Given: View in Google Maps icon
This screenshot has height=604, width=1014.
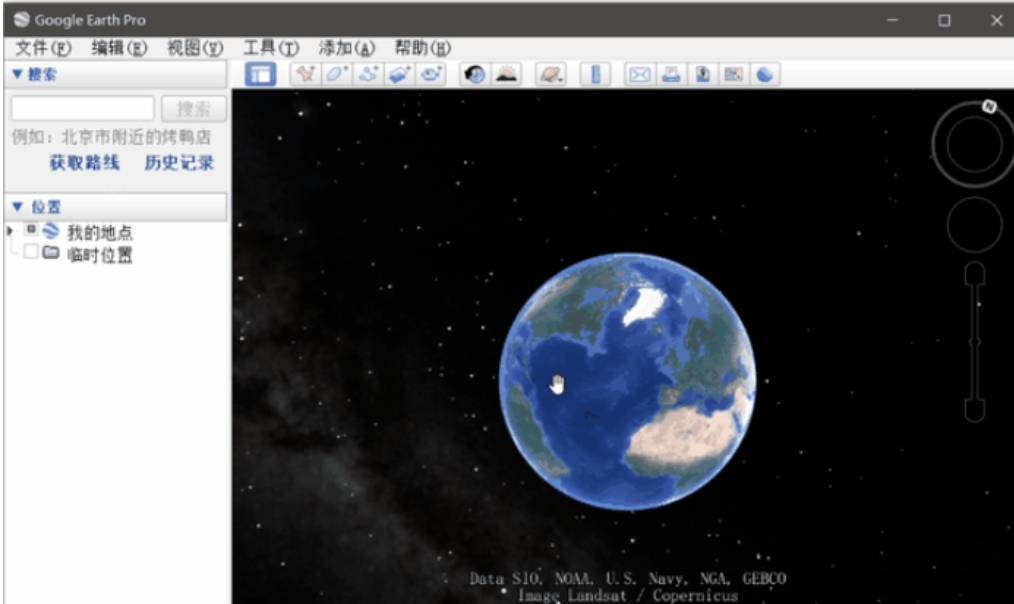Looking at the screenshot, I should [733, 74].
